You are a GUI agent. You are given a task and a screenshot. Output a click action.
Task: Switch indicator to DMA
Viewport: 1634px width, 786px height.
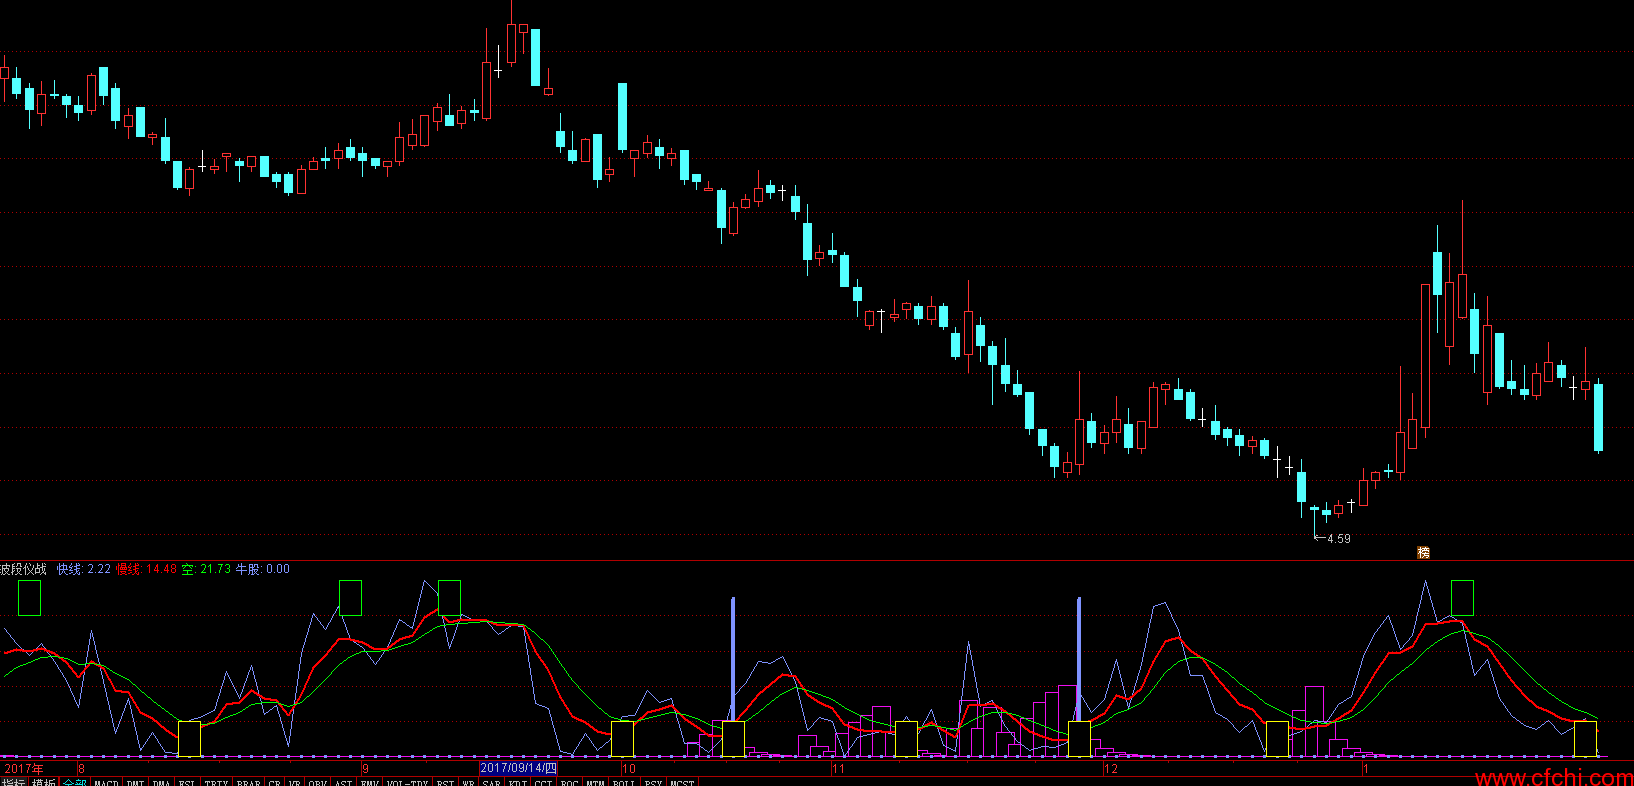(x=161, y=783)
